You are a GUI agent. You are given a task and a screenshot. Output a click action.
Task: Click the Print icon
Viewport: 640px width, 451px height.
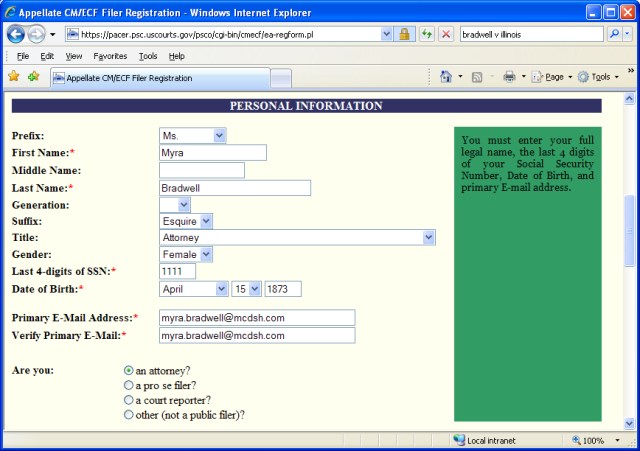tap(509, 77)
